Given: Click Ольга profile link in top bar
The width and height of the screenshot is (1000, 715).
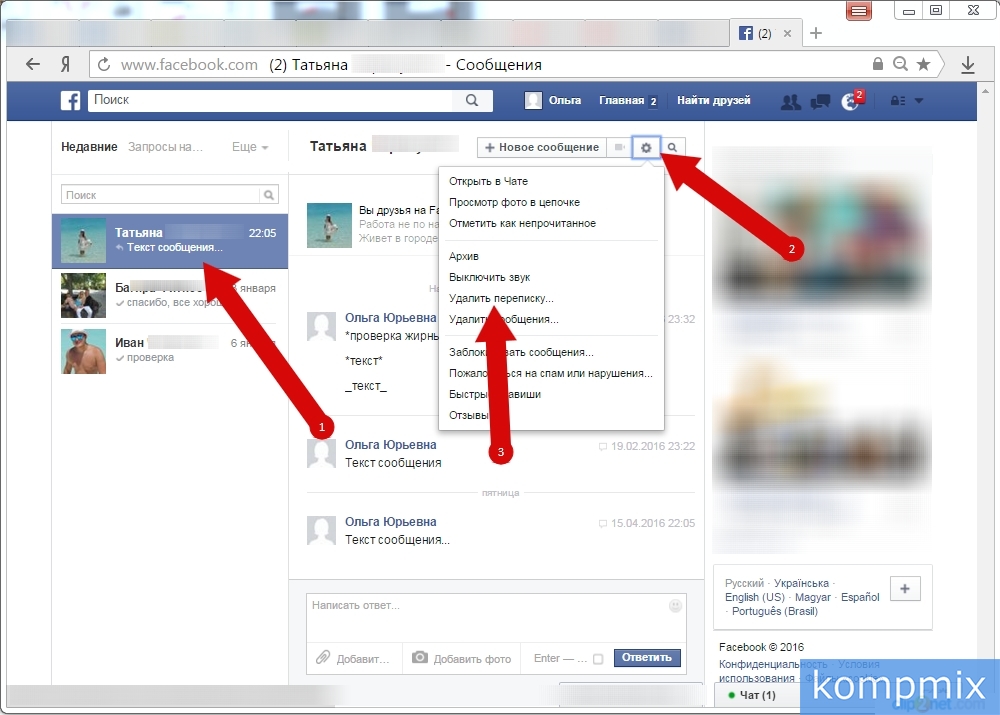Looking at the screenshot, I should [x=553, y=100].
